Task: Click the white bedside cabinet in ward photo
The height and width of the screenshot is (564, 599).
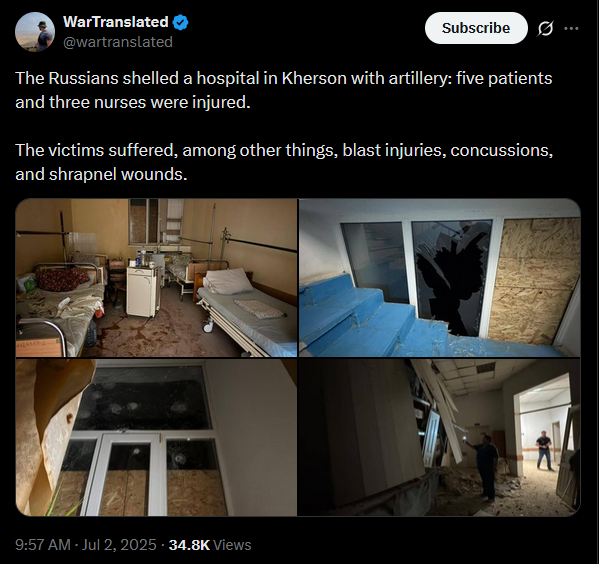Action: pyautogui.click(x=143, y=291)
